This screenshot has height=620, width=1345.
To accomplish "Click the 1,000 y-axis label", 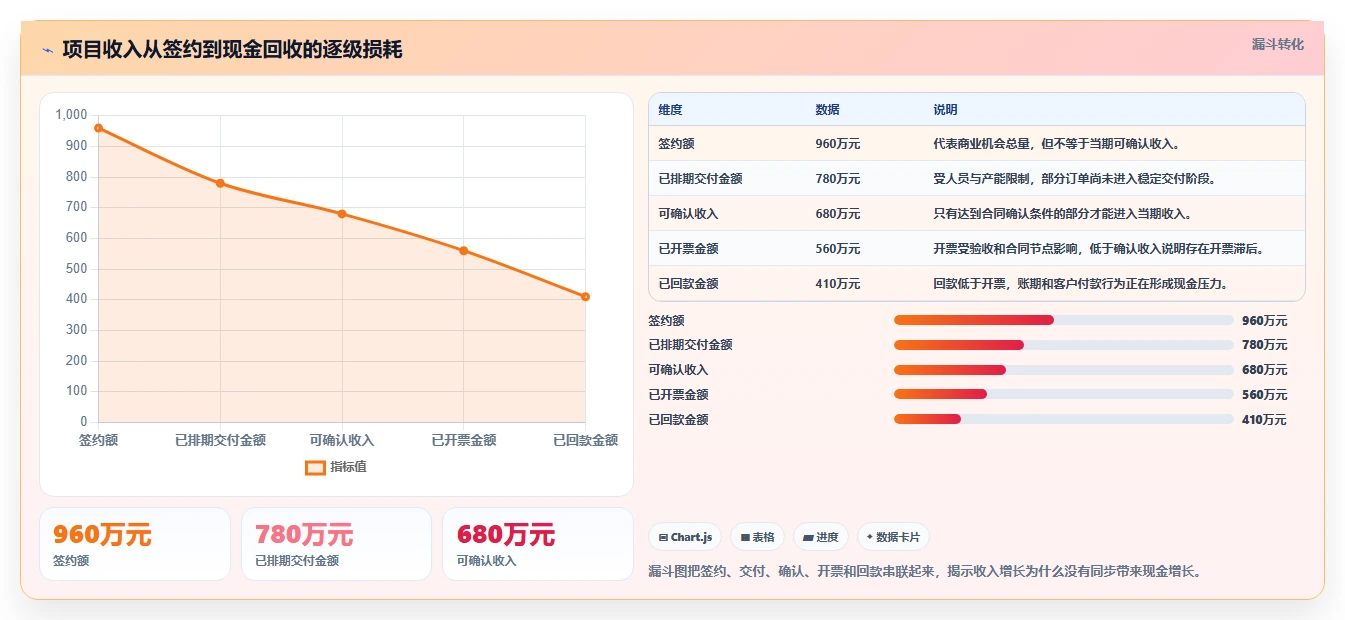I will [x=71, y=115].
